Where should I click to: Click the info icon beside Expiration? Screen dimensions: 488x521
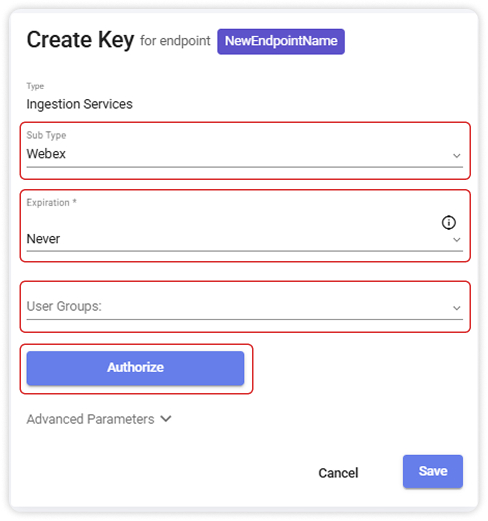click(448, 222)
